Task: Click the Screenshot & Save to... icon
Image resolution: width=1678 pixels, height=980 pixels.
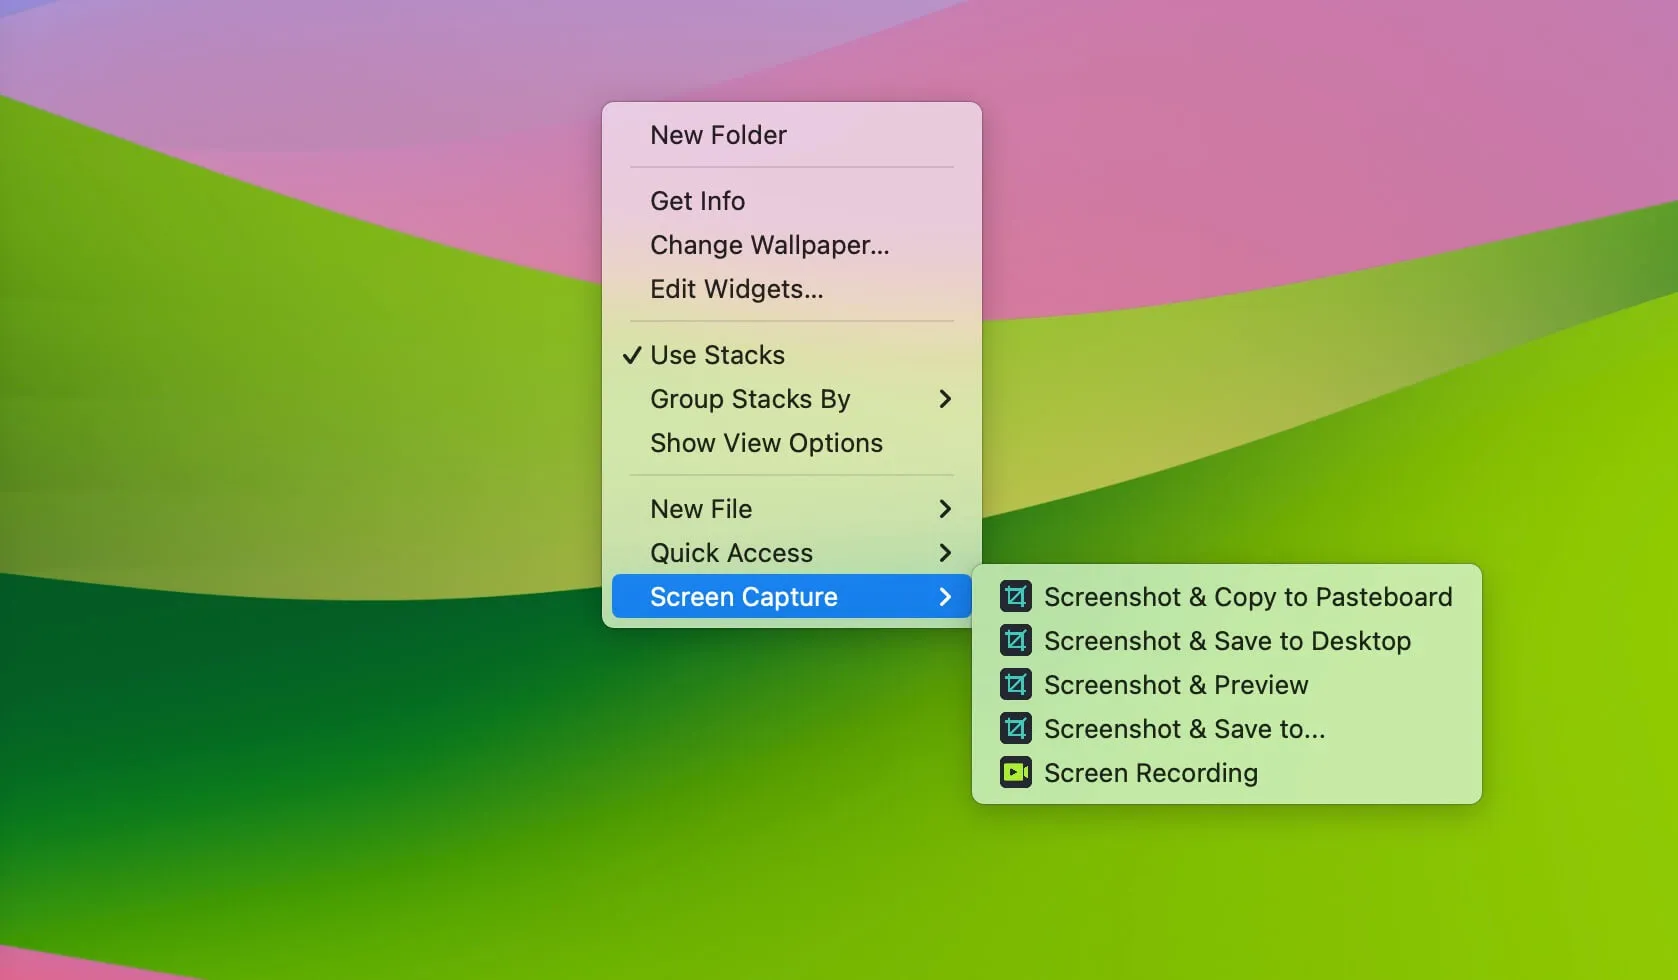Action: tap(1014, 728)
